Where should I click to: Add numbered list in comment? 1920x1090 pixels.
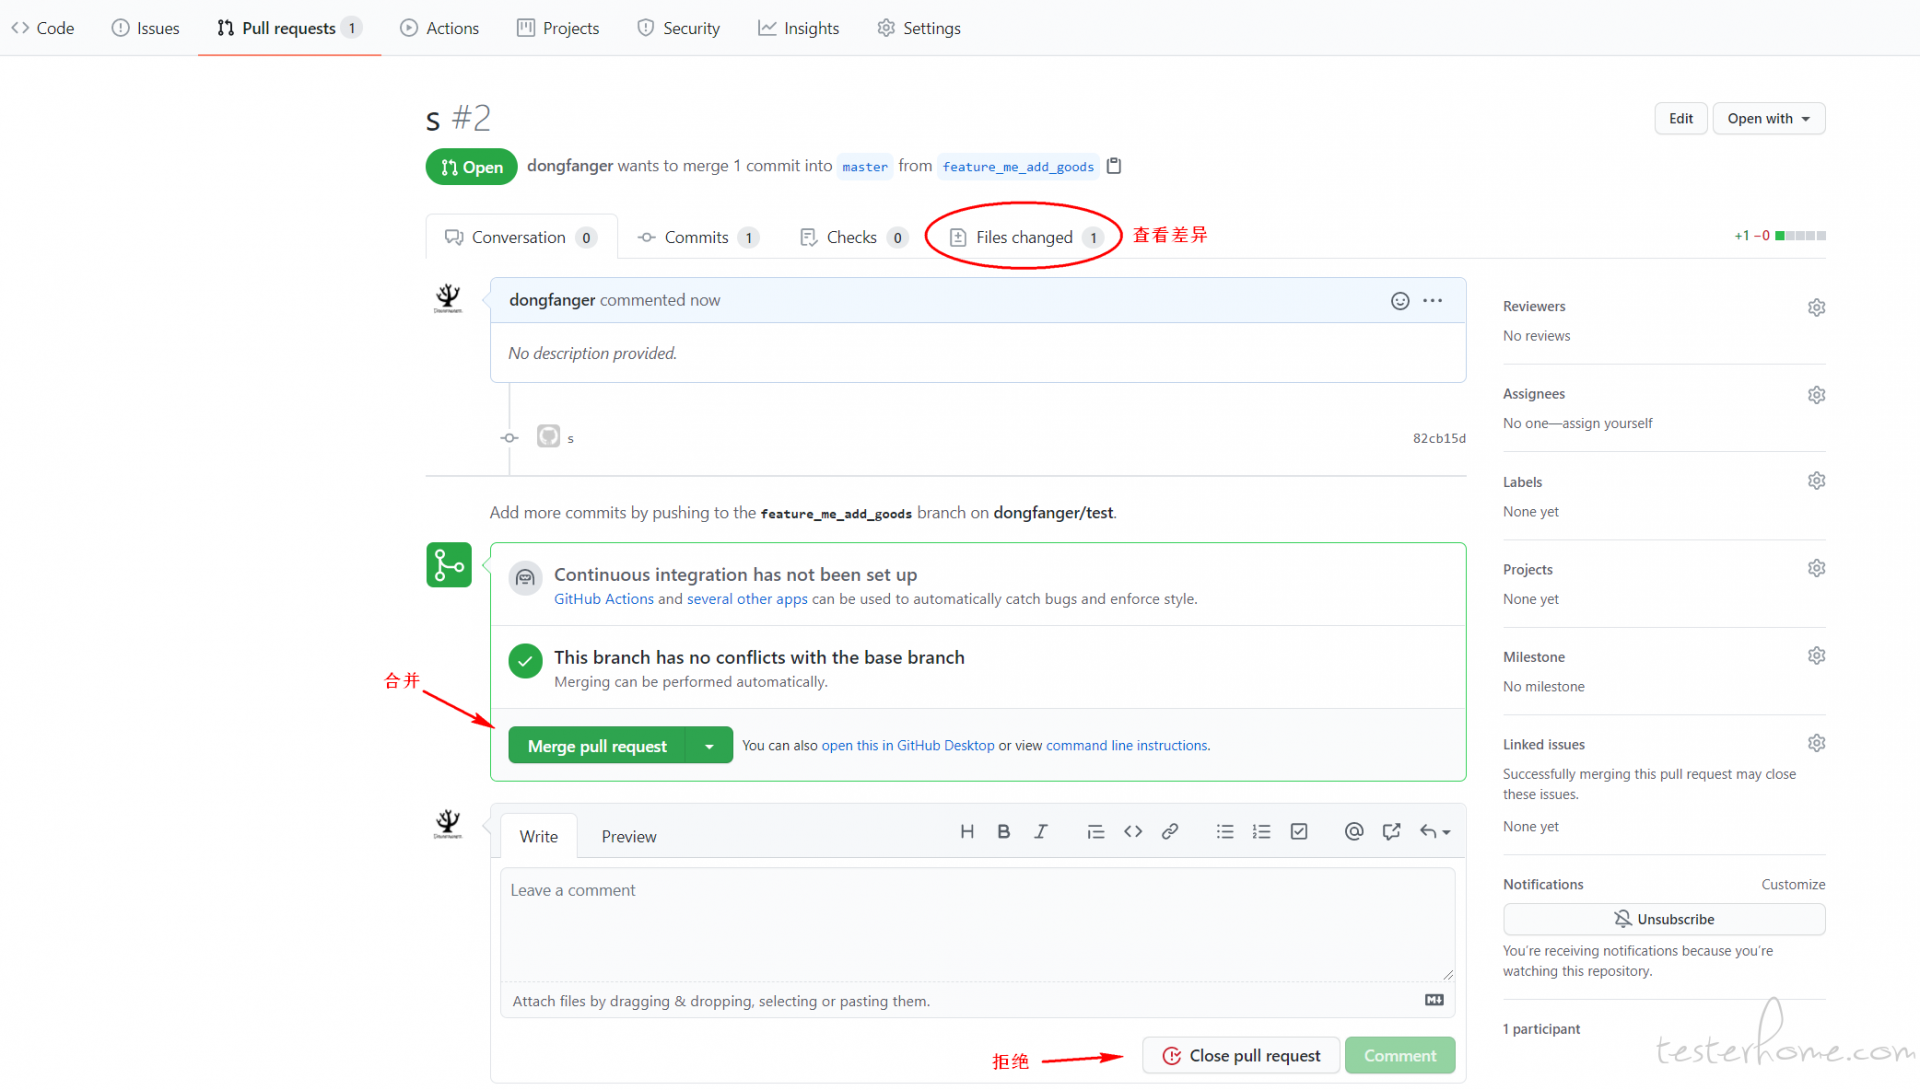point(1262,832)
